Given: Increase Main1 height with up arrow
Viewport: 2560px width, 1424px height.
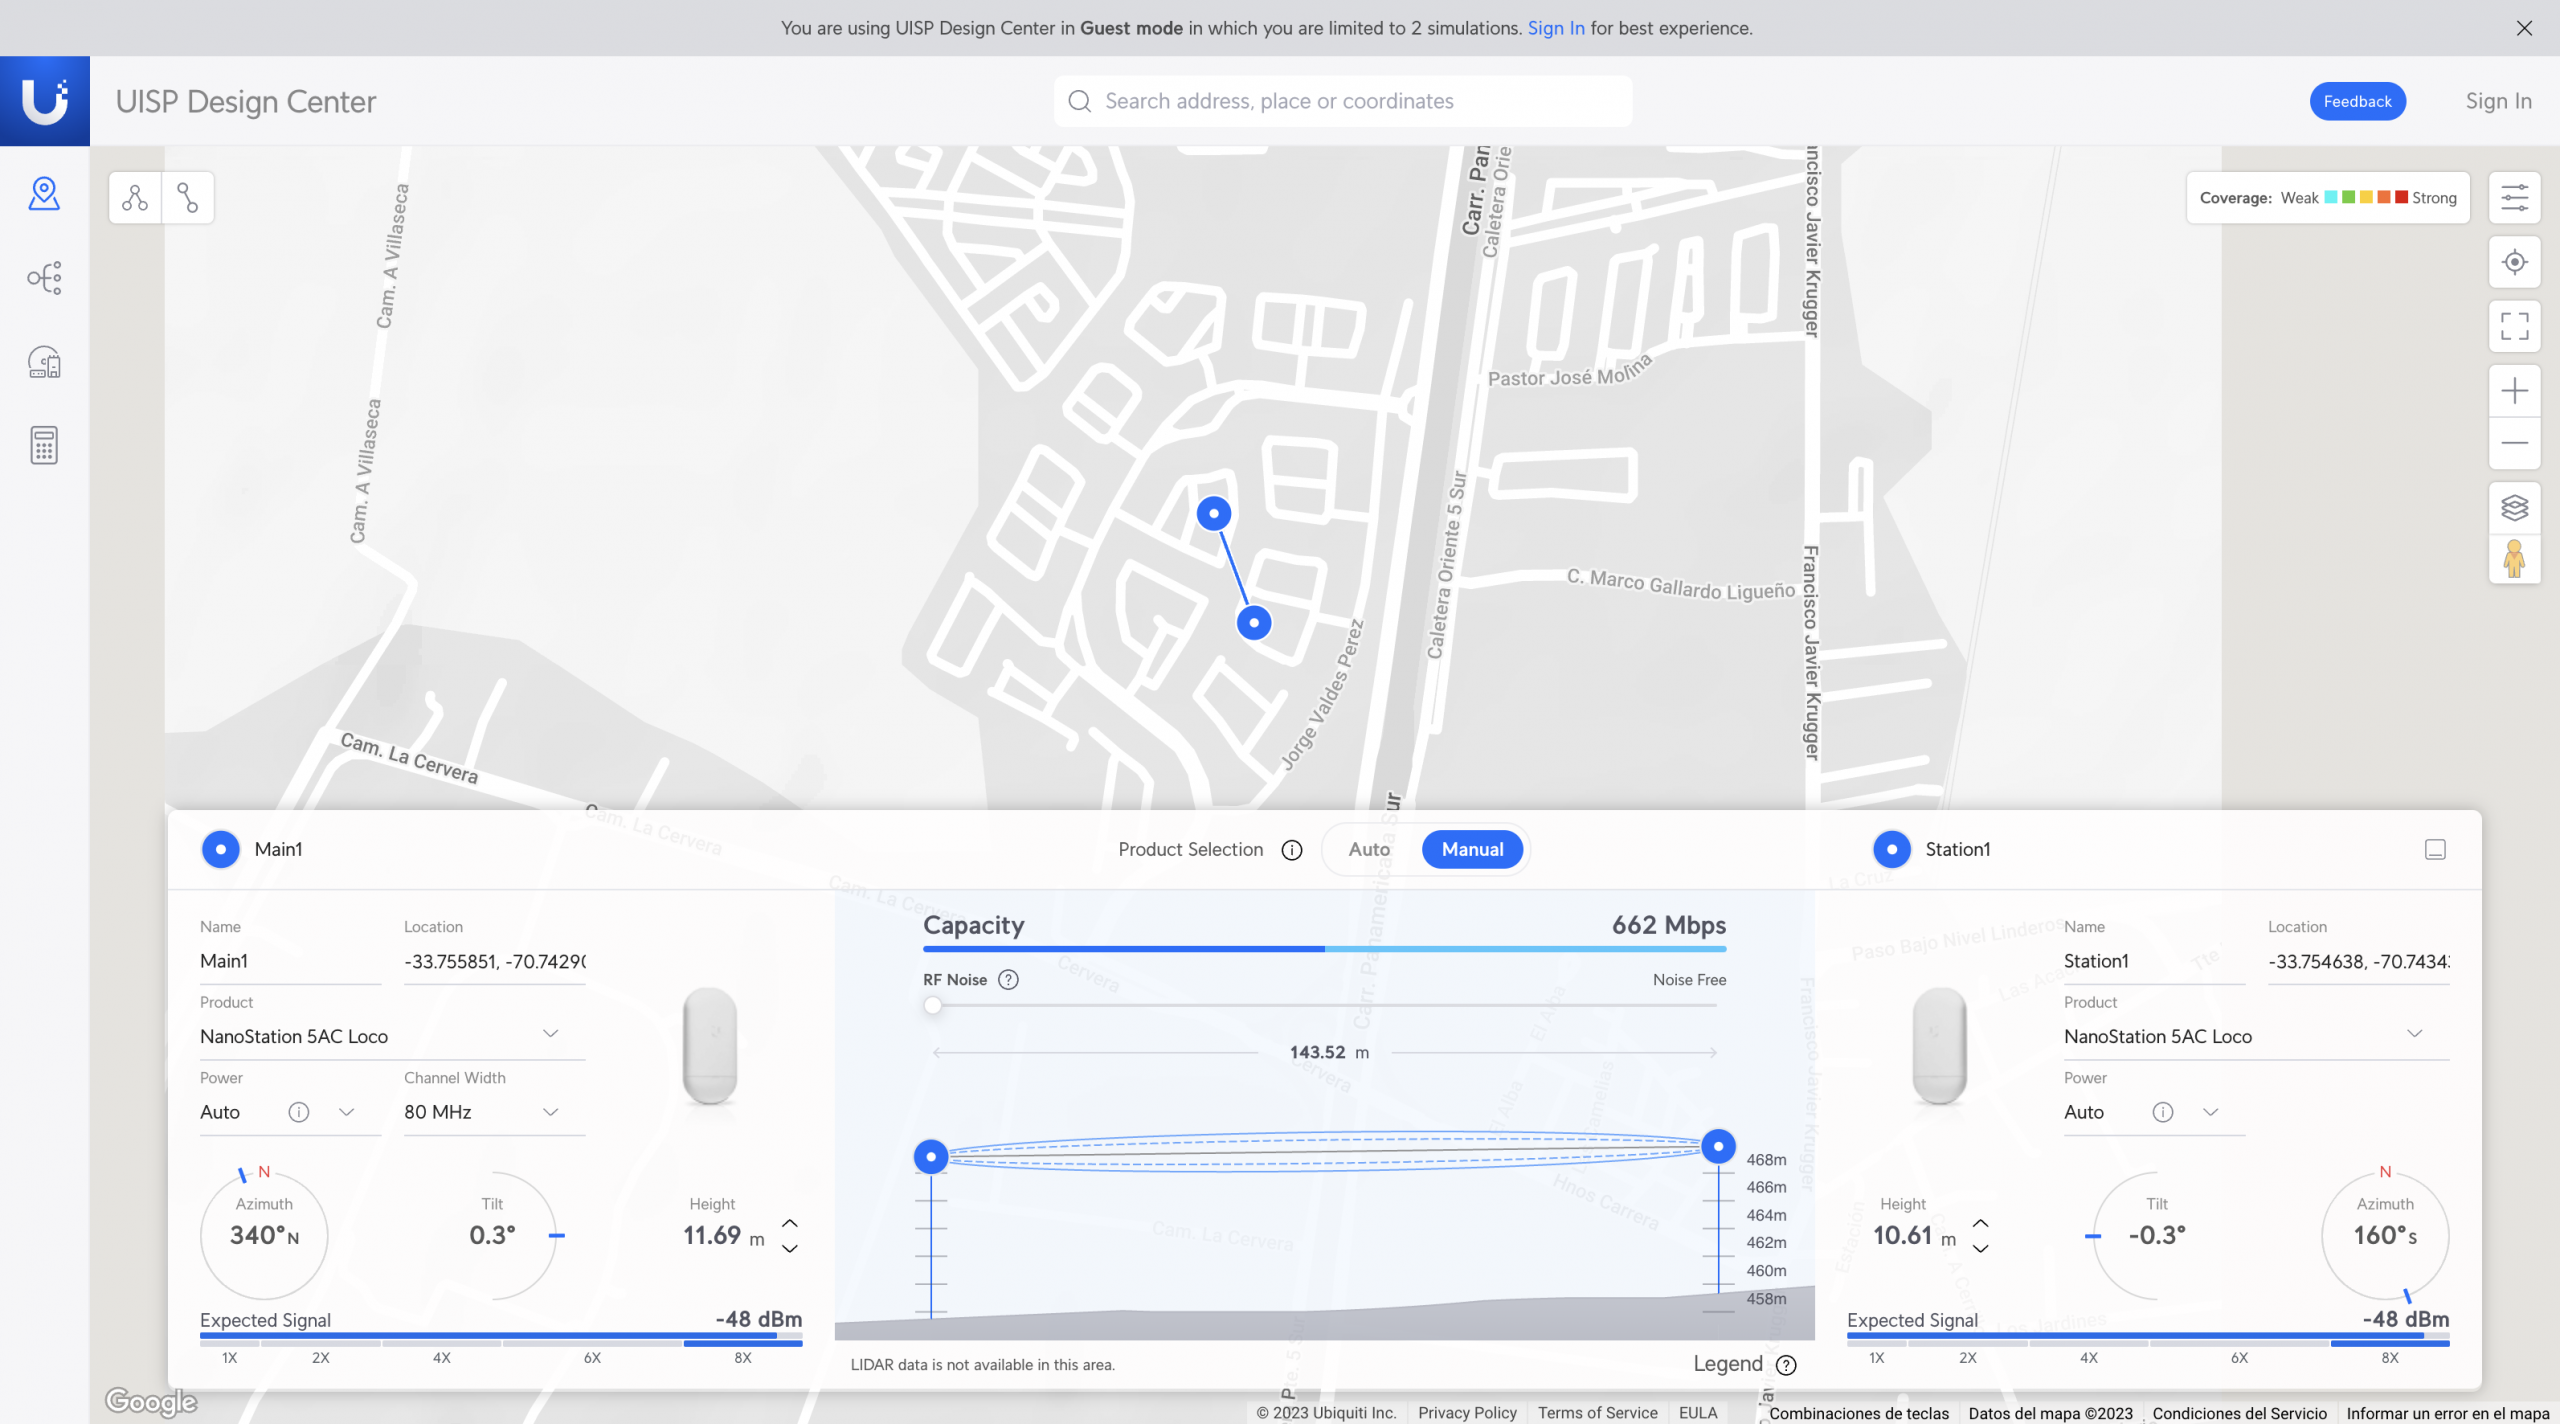Looking at the screenshot, I should click(x=790, y=1224).
